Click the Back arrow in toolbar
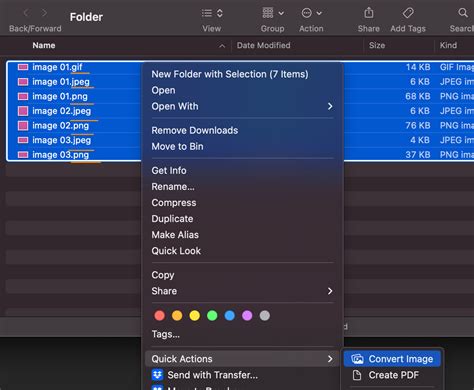The image size is (474, 390). click(26, 13)
